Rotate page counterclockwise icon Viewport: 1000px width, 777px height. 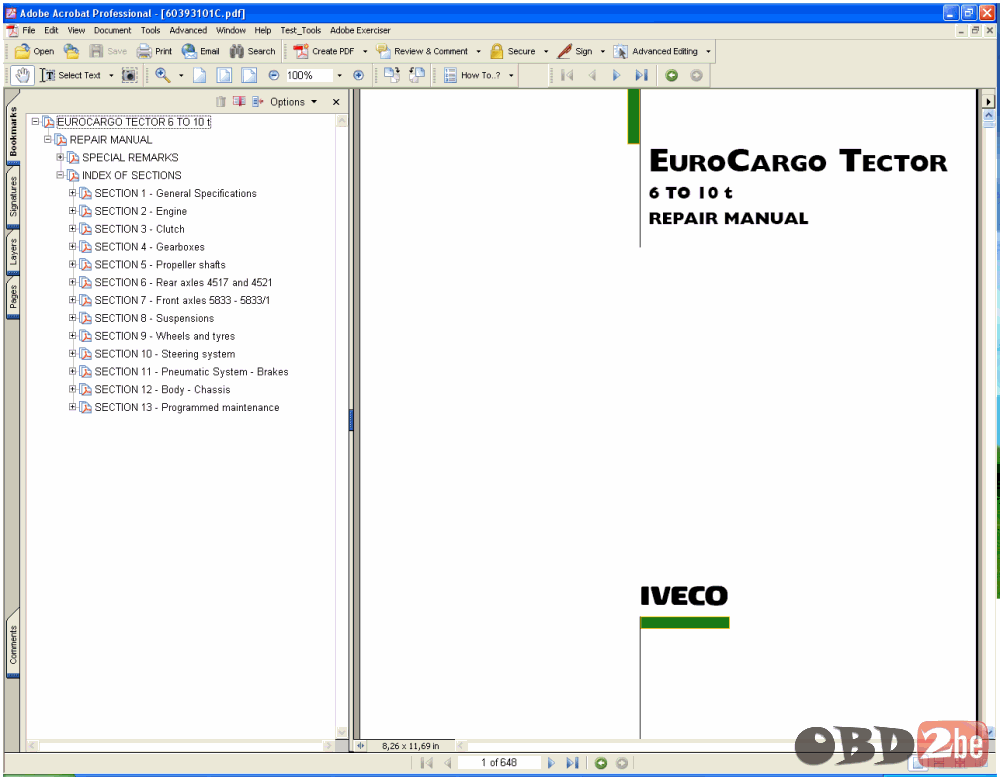(416, 75)
